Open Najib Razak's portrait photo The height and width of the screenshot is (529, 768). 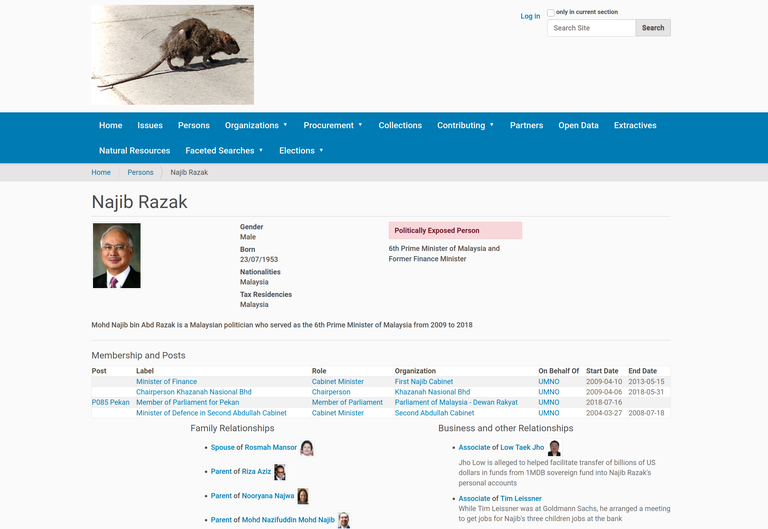117,256
